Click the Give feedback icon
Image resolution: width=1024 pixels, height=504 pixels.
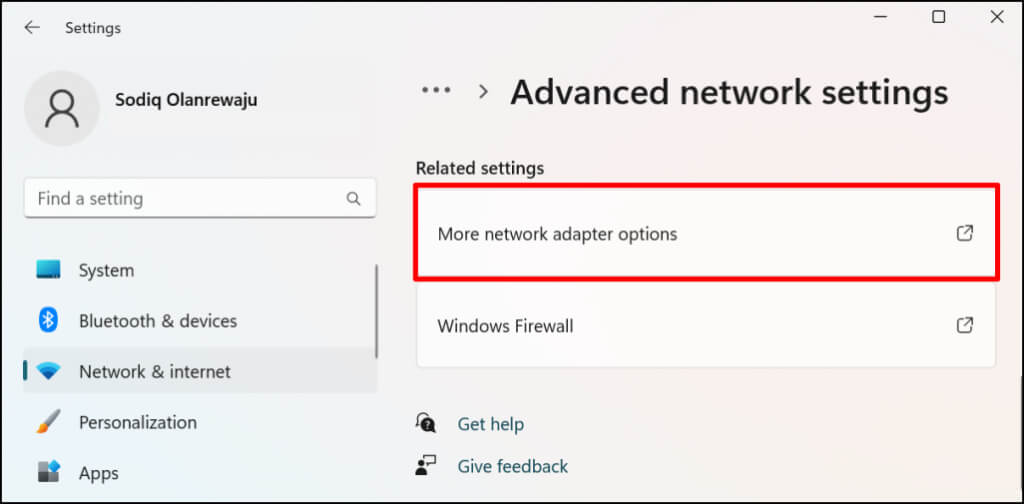click(x=426, y=466)
